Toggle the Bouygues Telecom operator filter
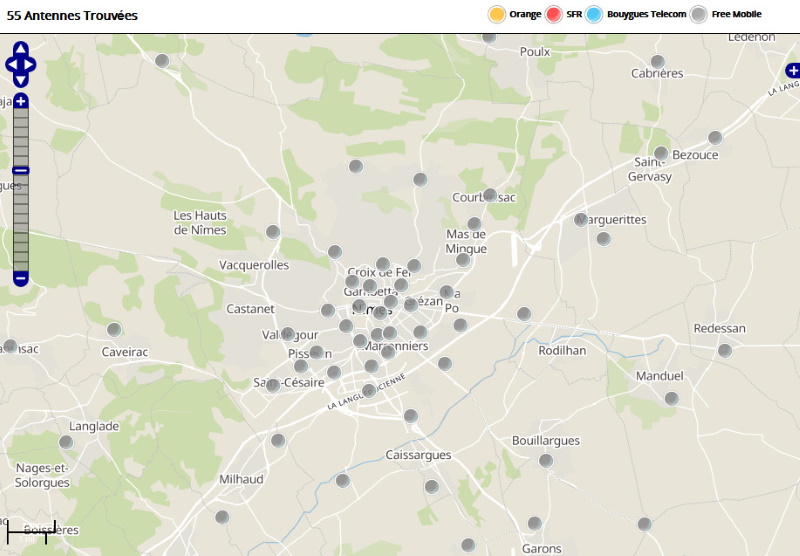The width and height of the screenshot is (800, 556). (594, 14)
